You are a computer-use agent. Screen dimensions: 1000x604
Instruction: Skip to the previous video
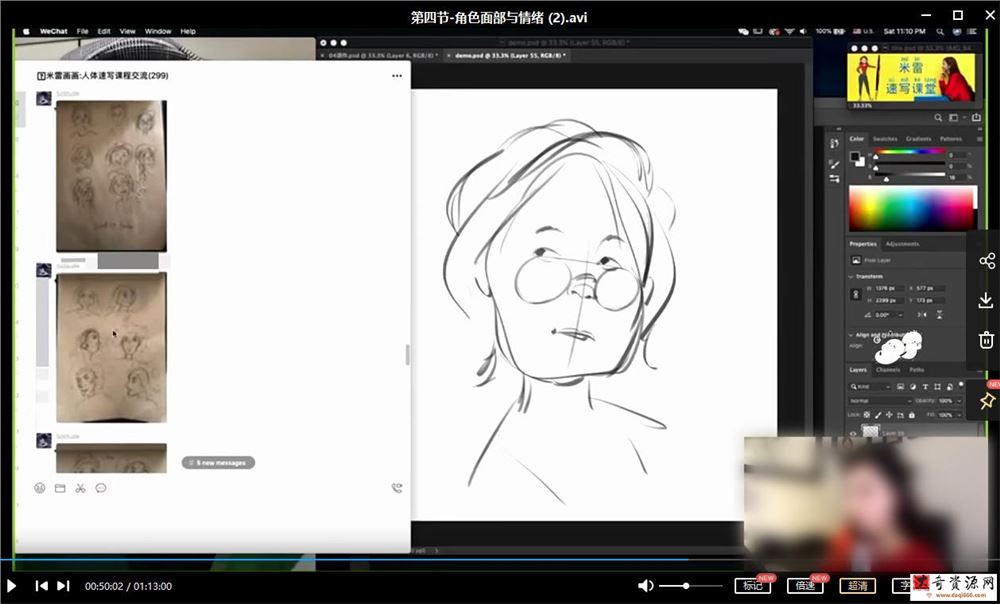pos(41,586)
